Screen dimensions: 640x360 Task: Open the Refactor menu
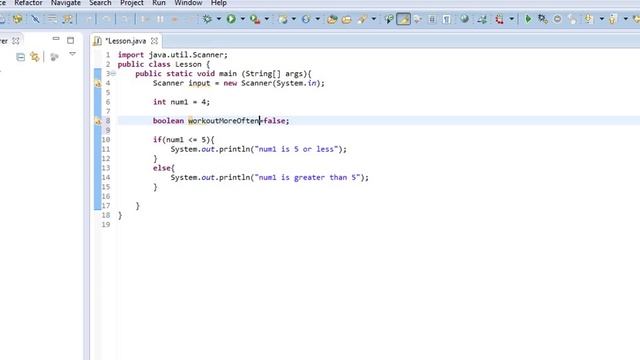click(x=28, y=3)
